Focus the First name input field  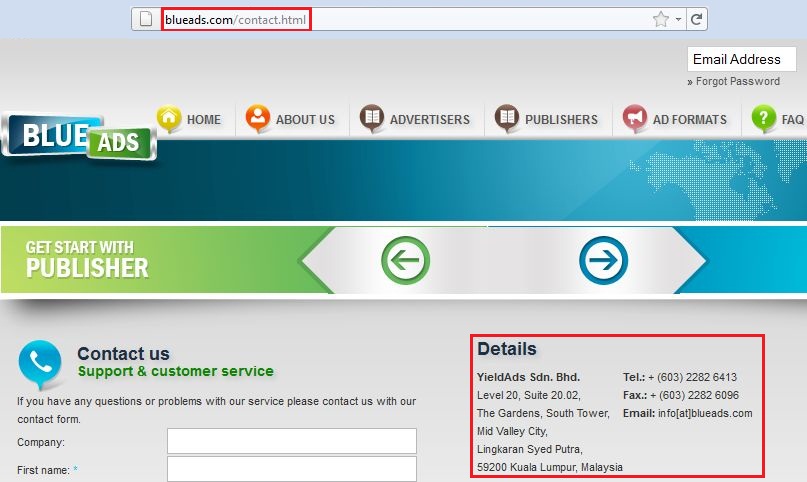pos(292,469)
